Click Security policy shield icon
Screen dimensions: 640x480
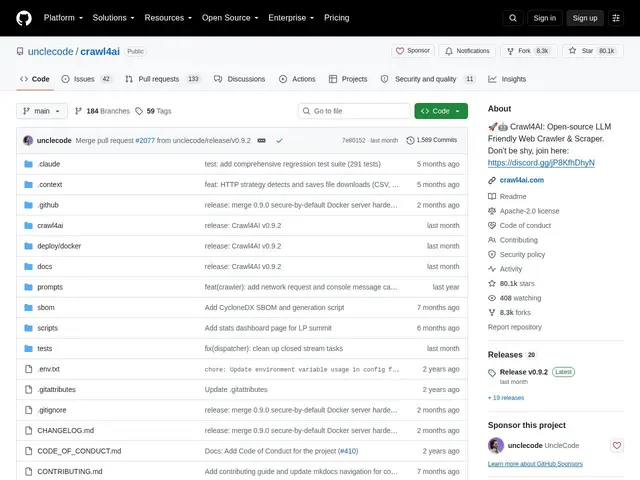coord(492,254)
